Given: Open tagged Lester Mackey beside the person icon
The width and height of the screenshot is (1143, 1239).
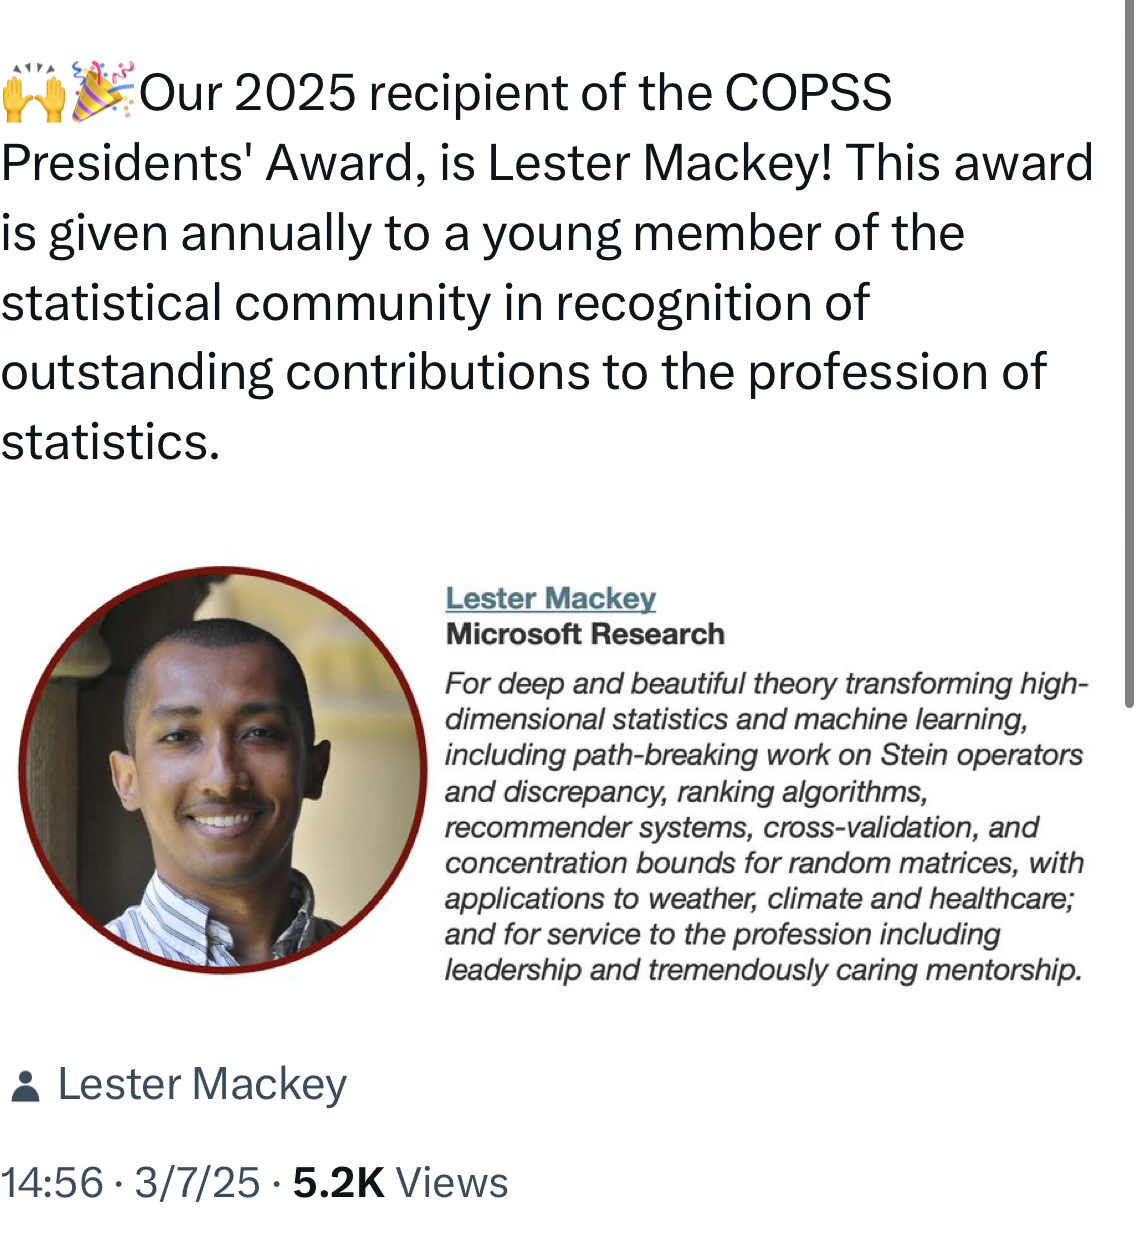Looking at the screenshot, I should pos(202,1084).
